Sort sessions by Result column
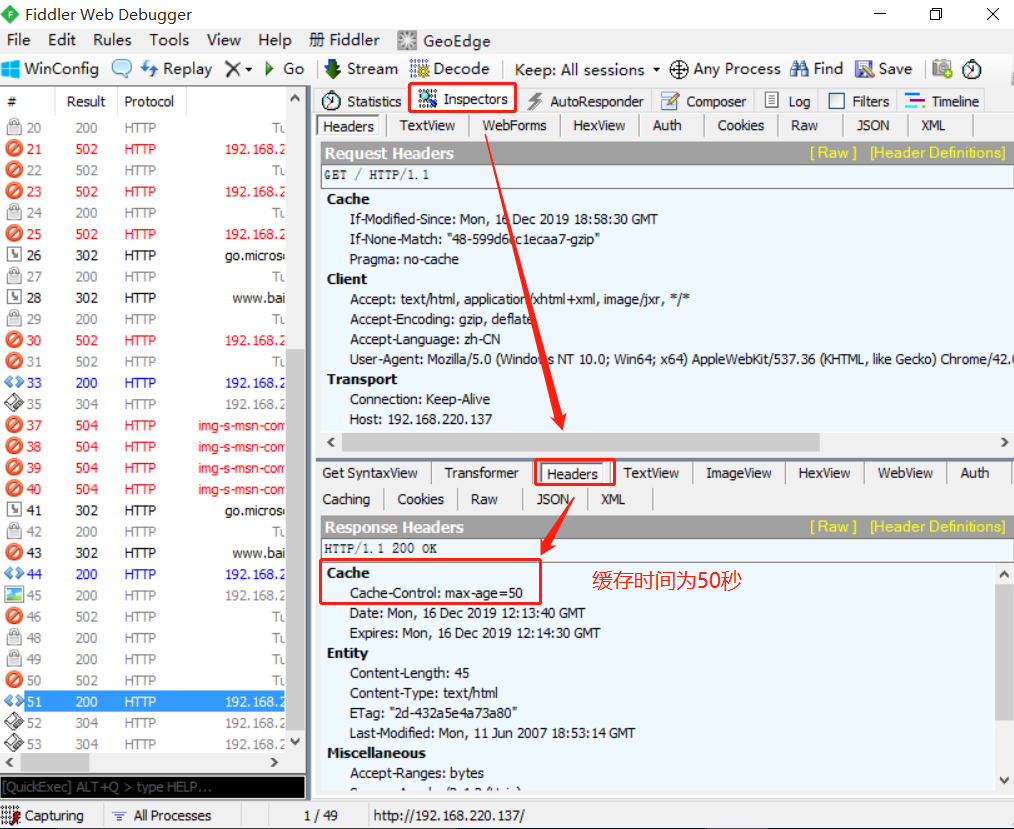The height and width of the screenshot is (829, 1014). pyautogui.click(x=85, y=102)
